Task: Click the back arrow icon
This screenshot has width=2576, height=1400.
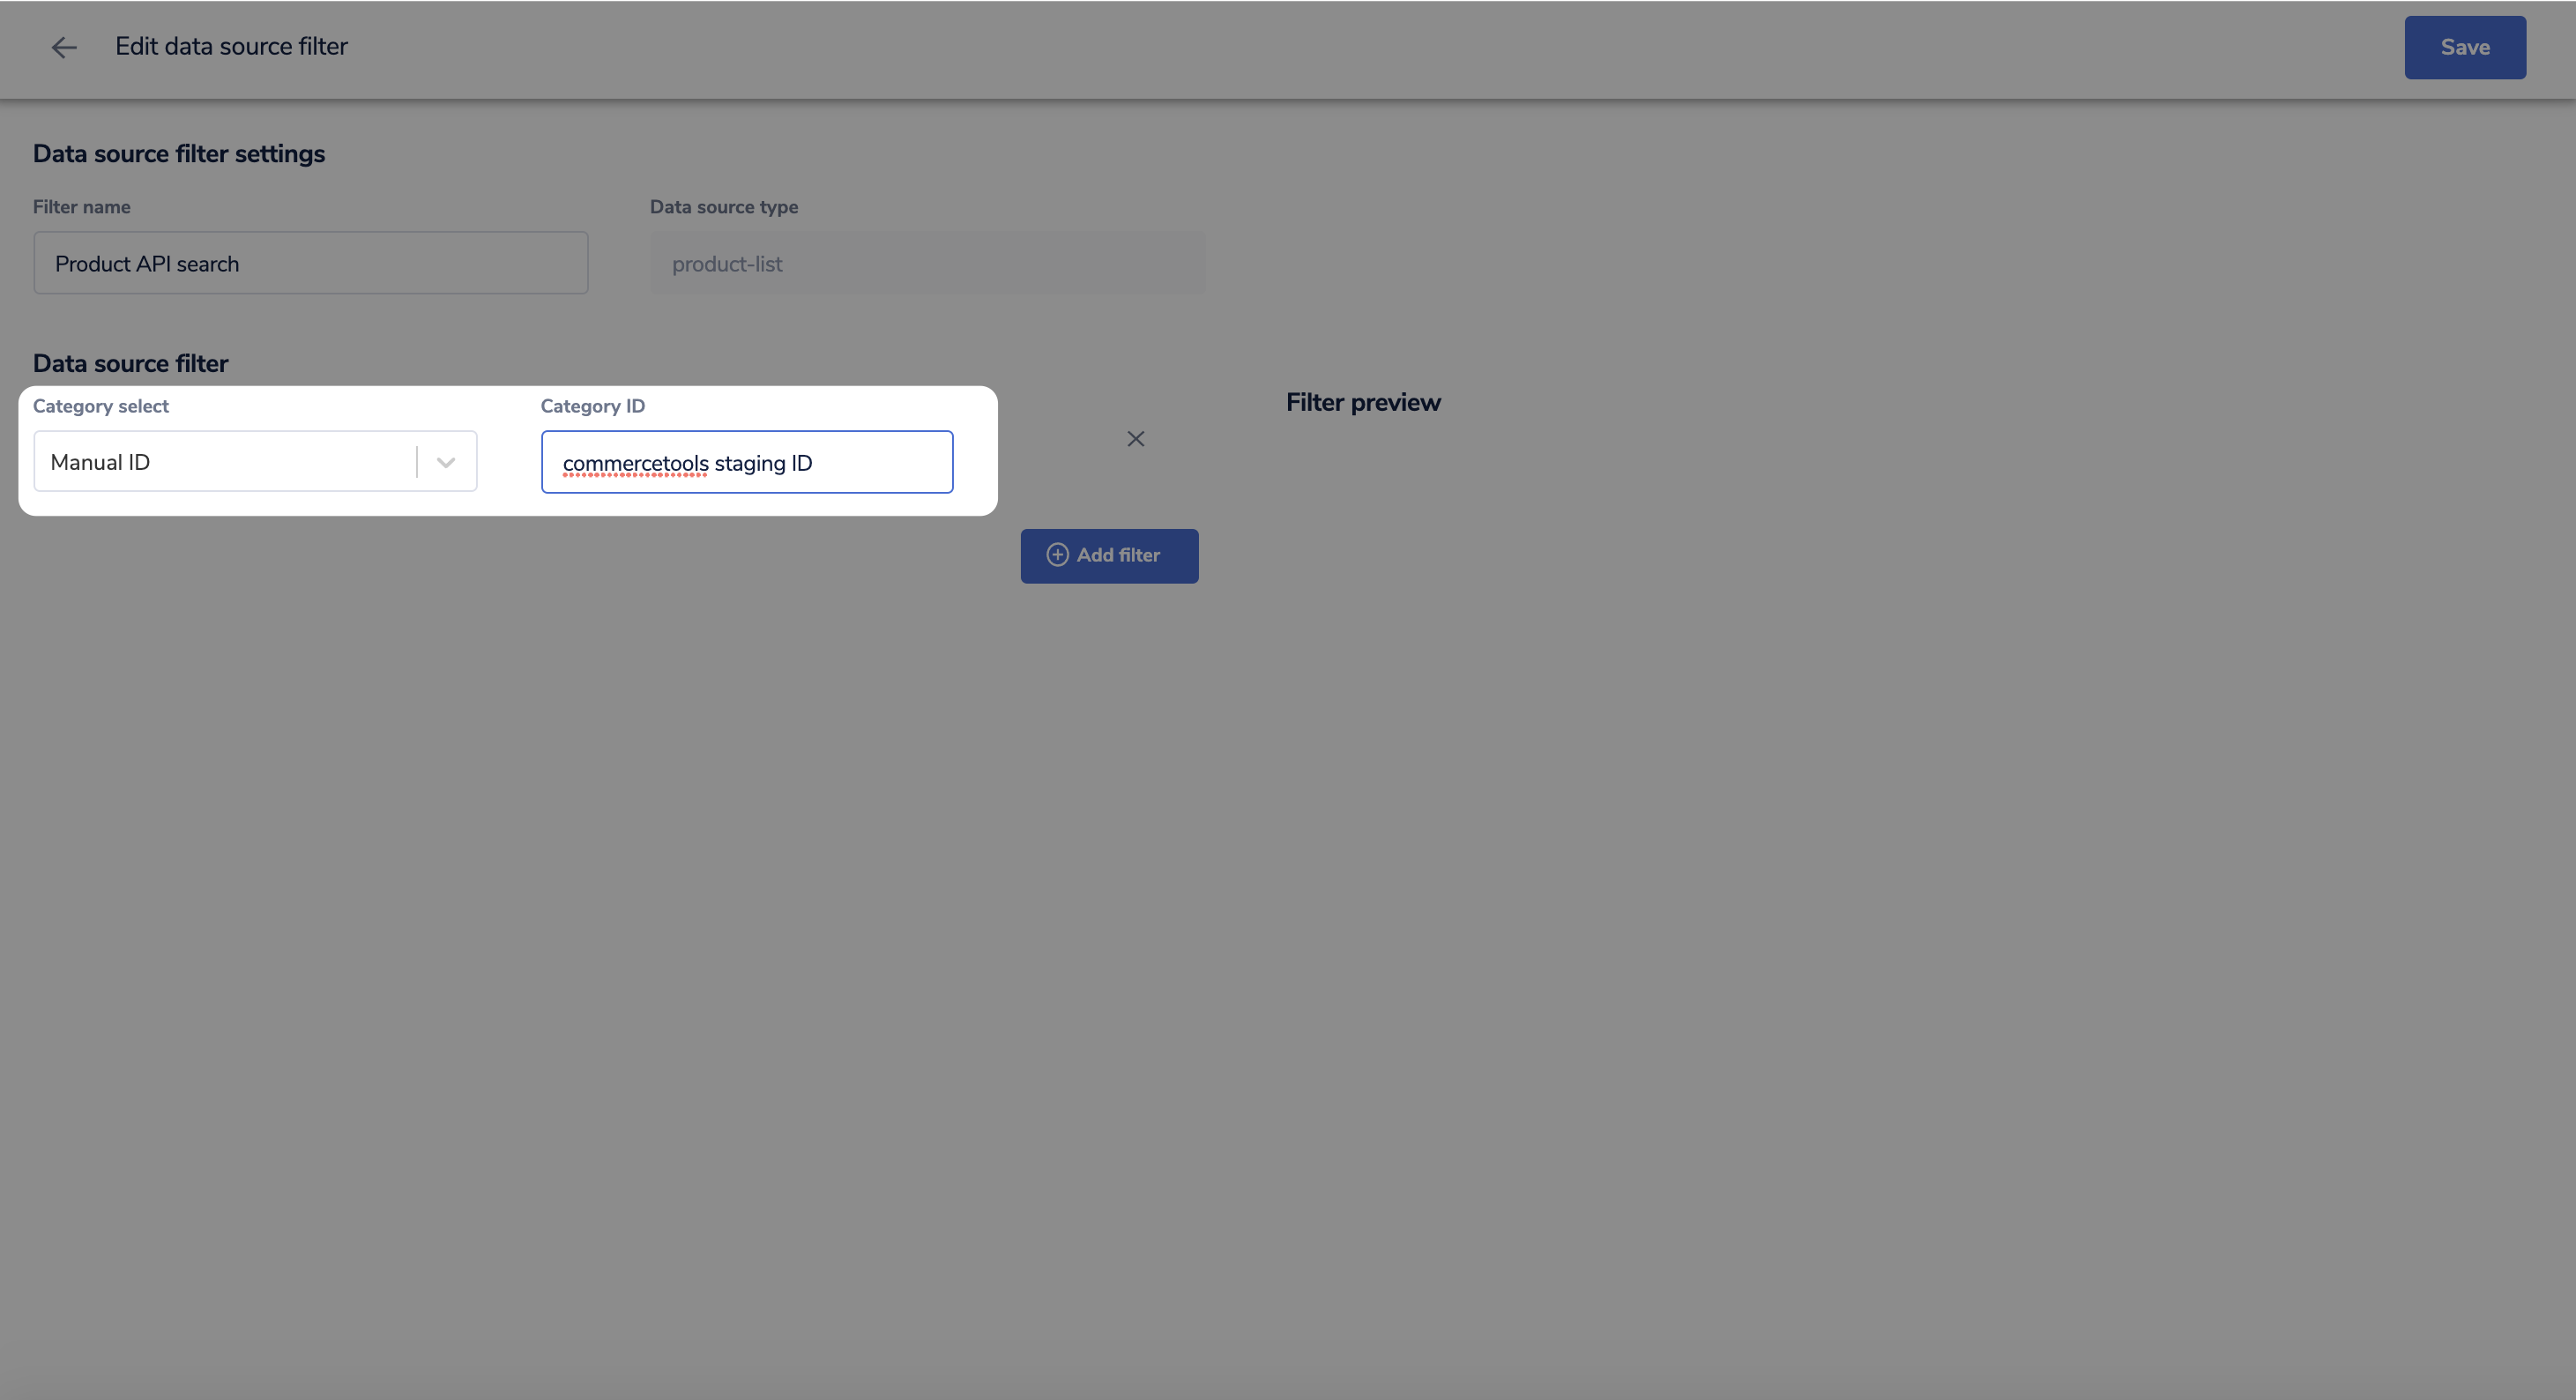Action: pos(64,47)
